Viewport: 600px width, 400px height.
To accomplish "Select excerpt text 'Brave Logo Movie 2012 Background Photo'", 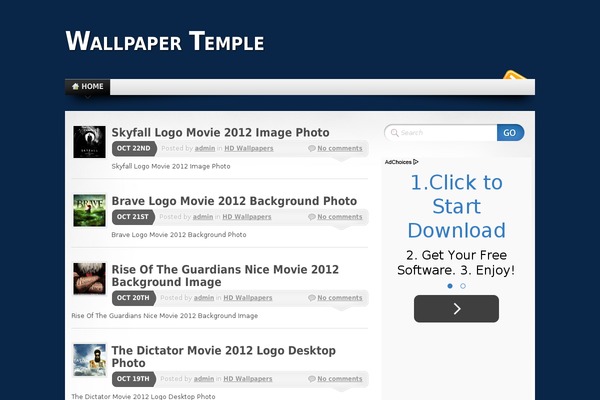I will click(179, 235).
